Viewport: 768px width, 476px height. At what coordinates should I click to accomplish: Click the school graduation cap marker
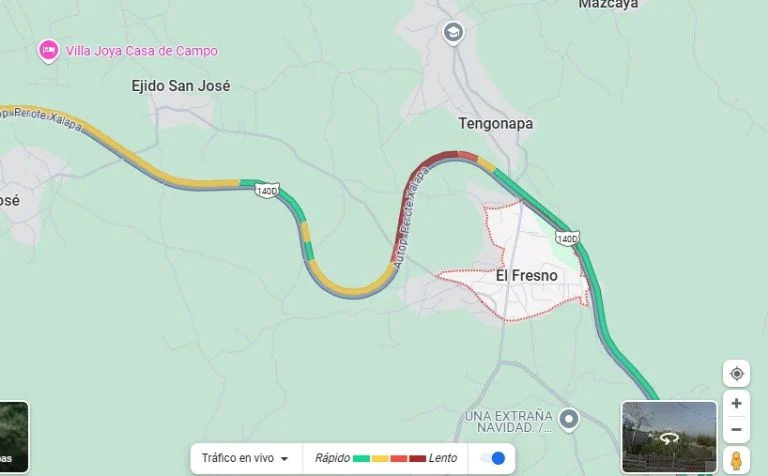tap(453, 33)
